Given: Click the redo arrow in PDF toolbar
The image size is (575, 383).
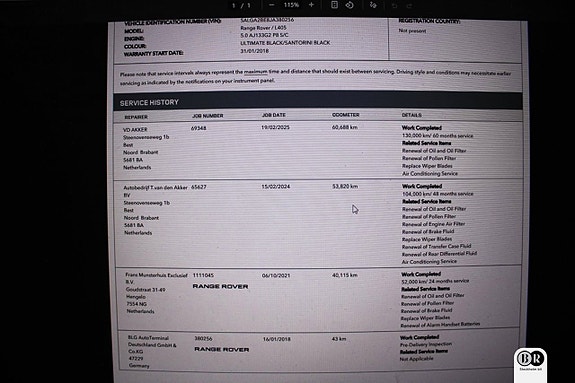Looking at the screenshot, I should 410,6.
